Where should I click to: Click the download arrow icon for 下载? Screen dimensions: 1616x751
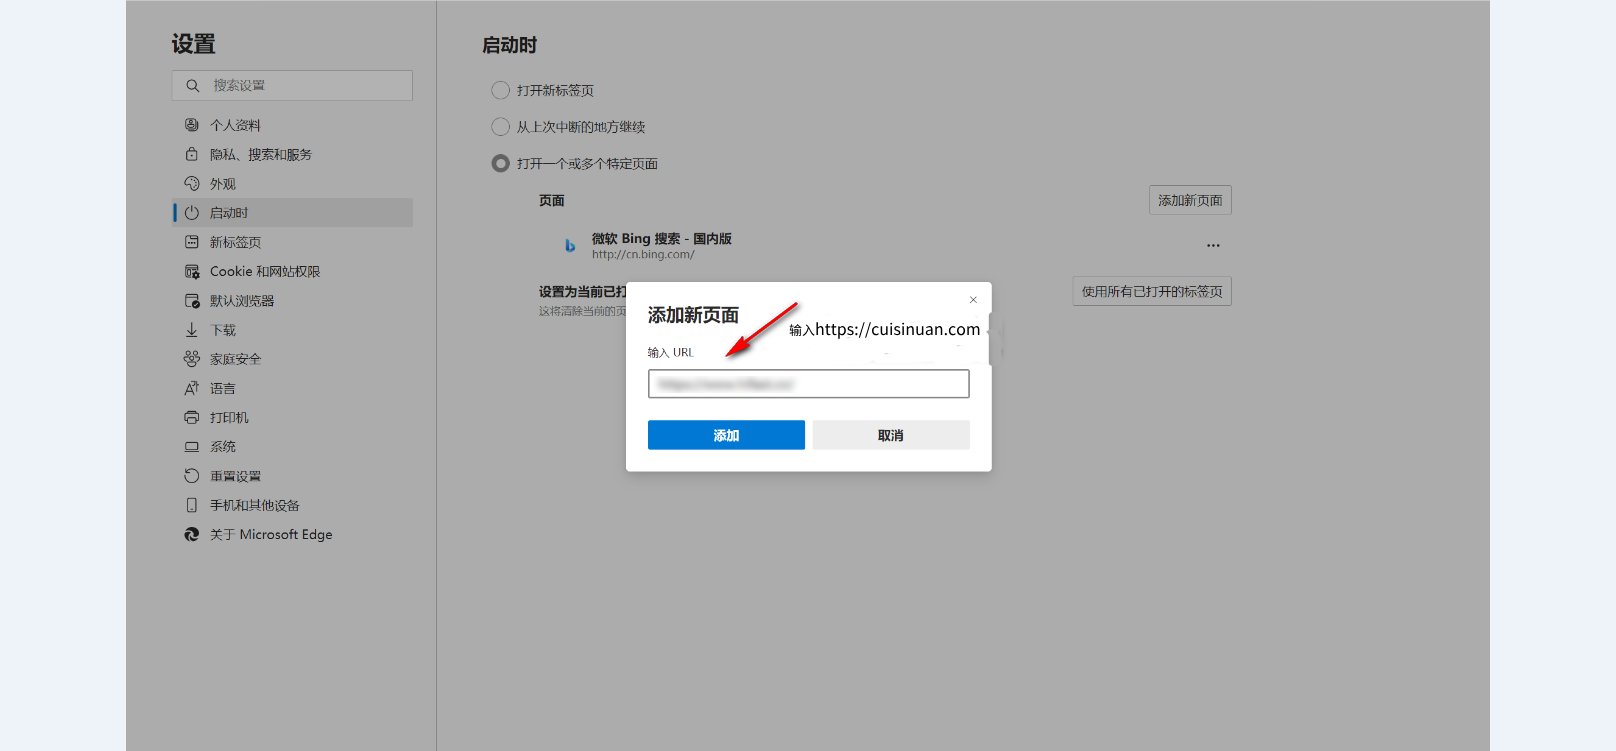(x=192, y=330)
